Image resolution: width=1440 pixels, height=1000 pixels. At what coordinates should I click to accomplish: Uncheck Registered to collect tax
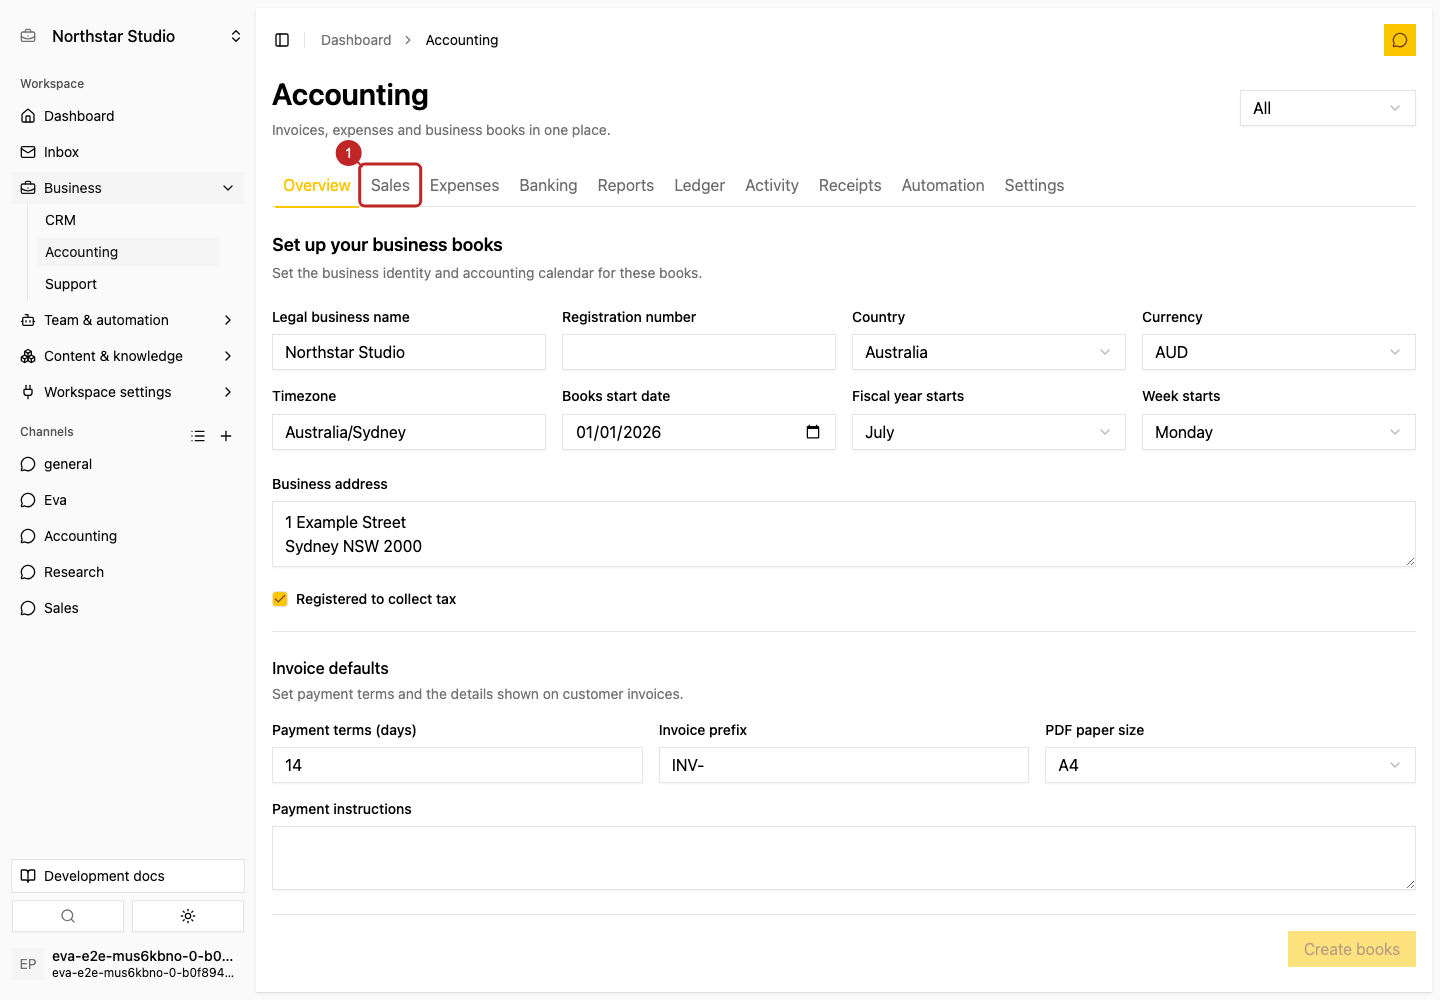point(280,599)
